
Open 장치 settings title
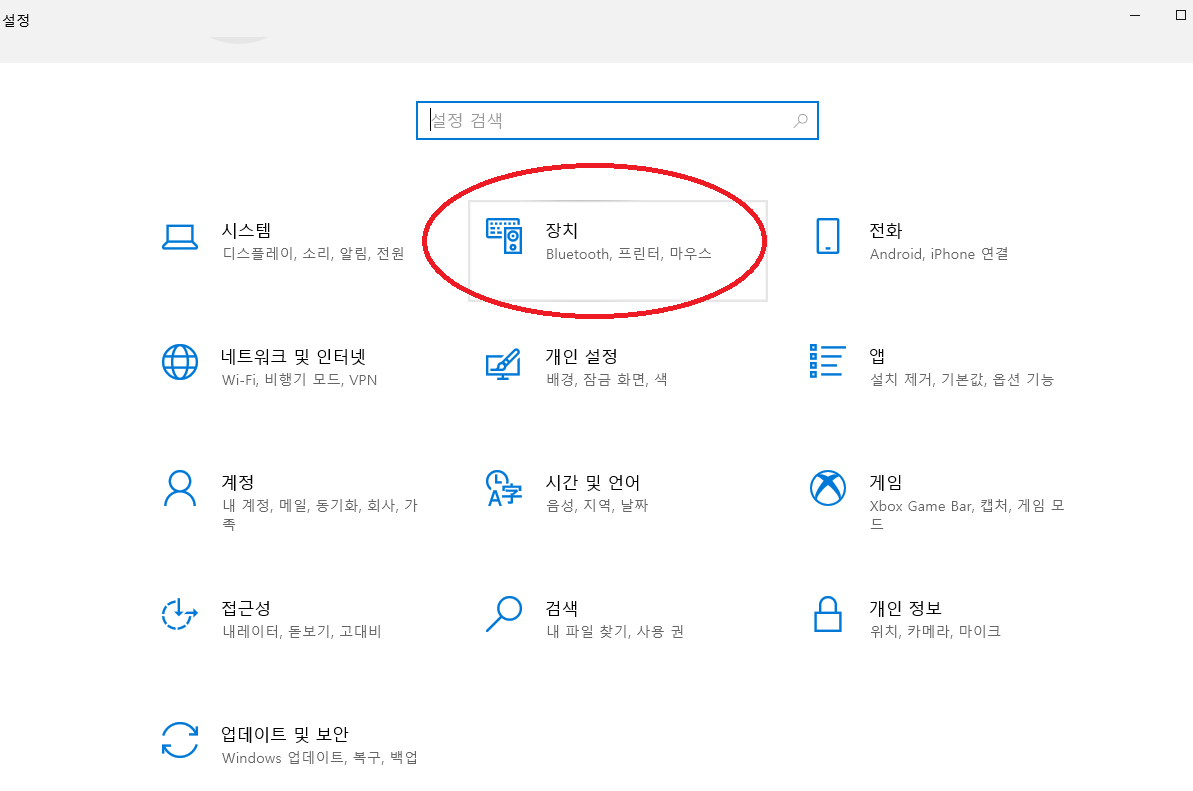562,230
